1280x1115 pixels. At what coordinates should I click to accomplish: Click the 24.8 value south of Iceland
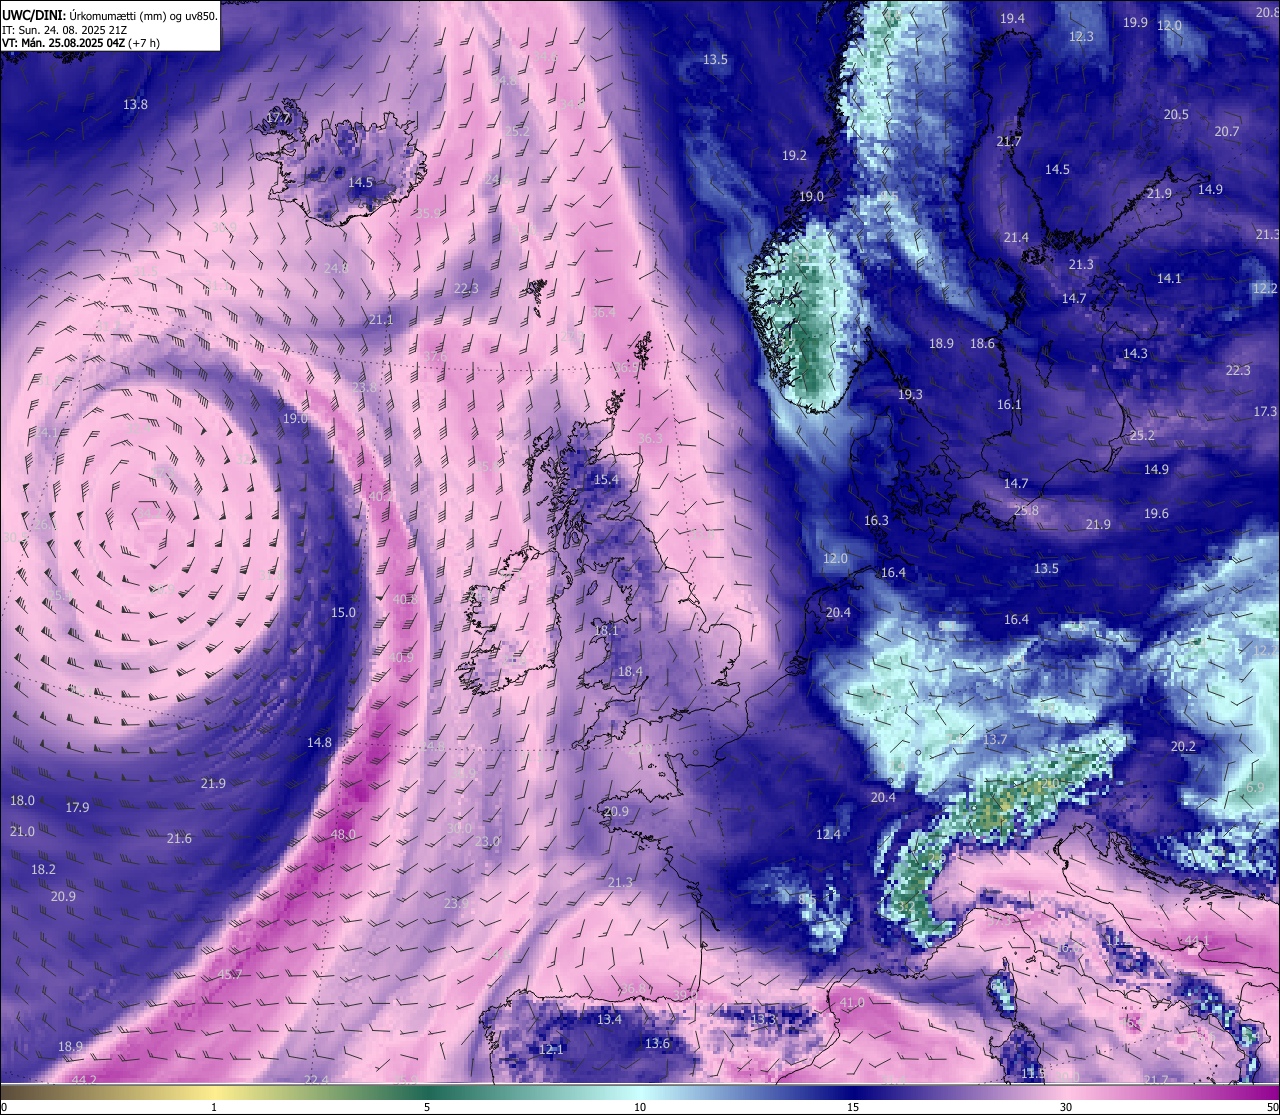(x=336, y=268)
